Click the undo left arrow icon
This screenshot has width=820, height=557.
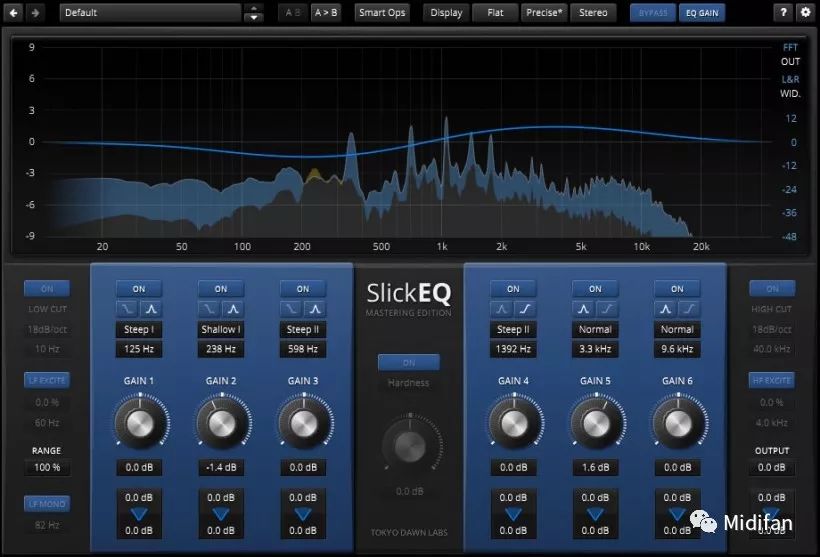click(14, 13)
